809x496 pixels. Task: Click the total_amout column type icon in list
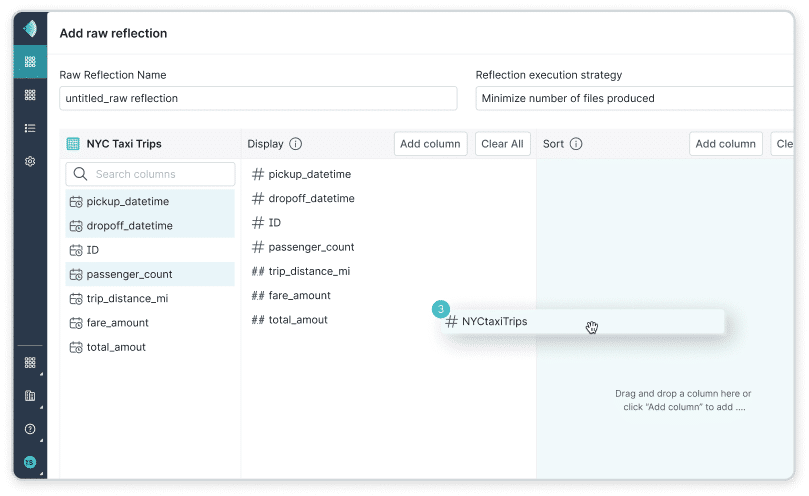tap(76, 347)
